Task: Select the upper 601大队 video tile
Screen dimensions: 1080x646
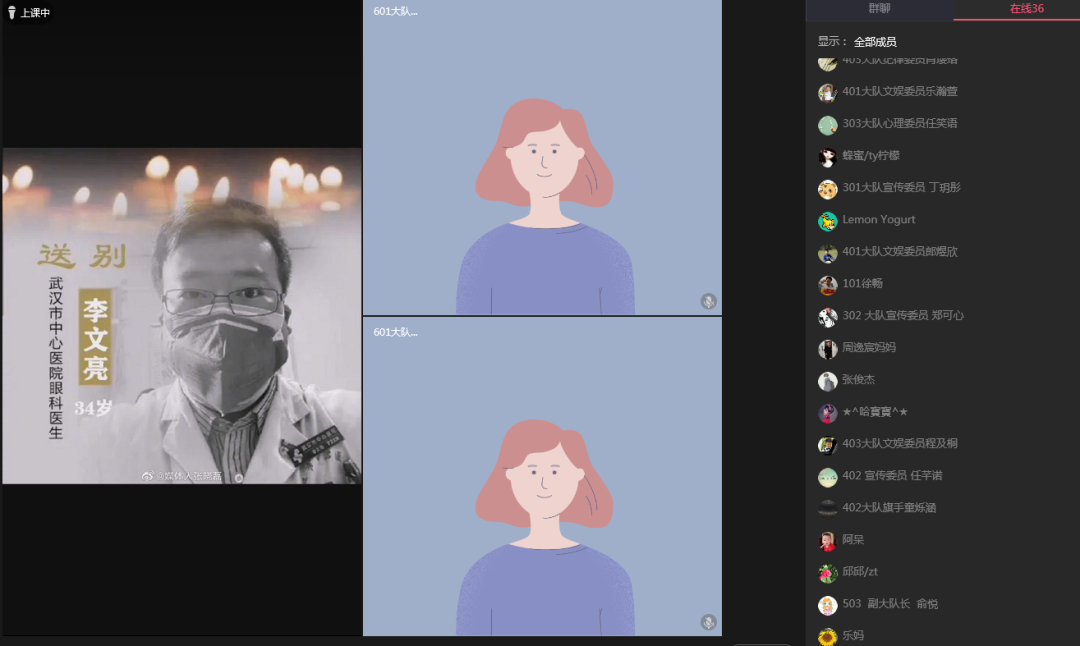Action: pyautogui.click(x=542, y=157)
